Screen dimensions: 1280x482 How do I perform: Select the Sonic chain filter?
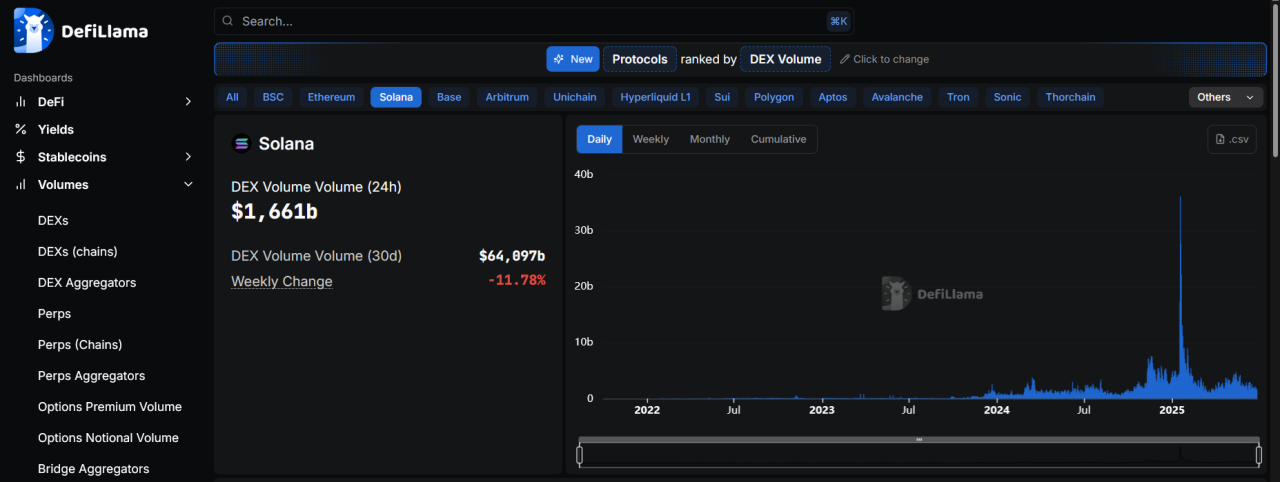tap(1007, 97)
